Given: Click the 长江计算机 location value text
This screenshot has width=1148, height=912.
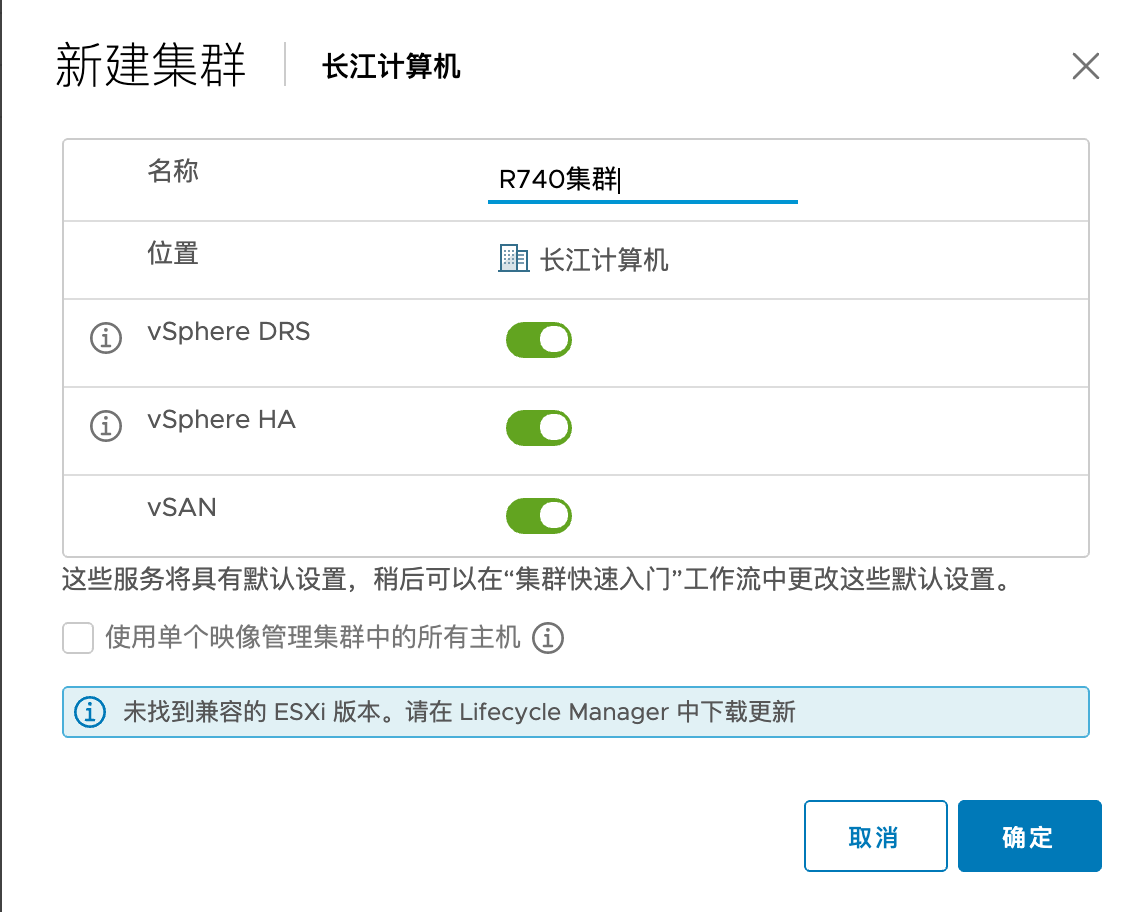Looking at the screenshot, I should tap(604, 260).
